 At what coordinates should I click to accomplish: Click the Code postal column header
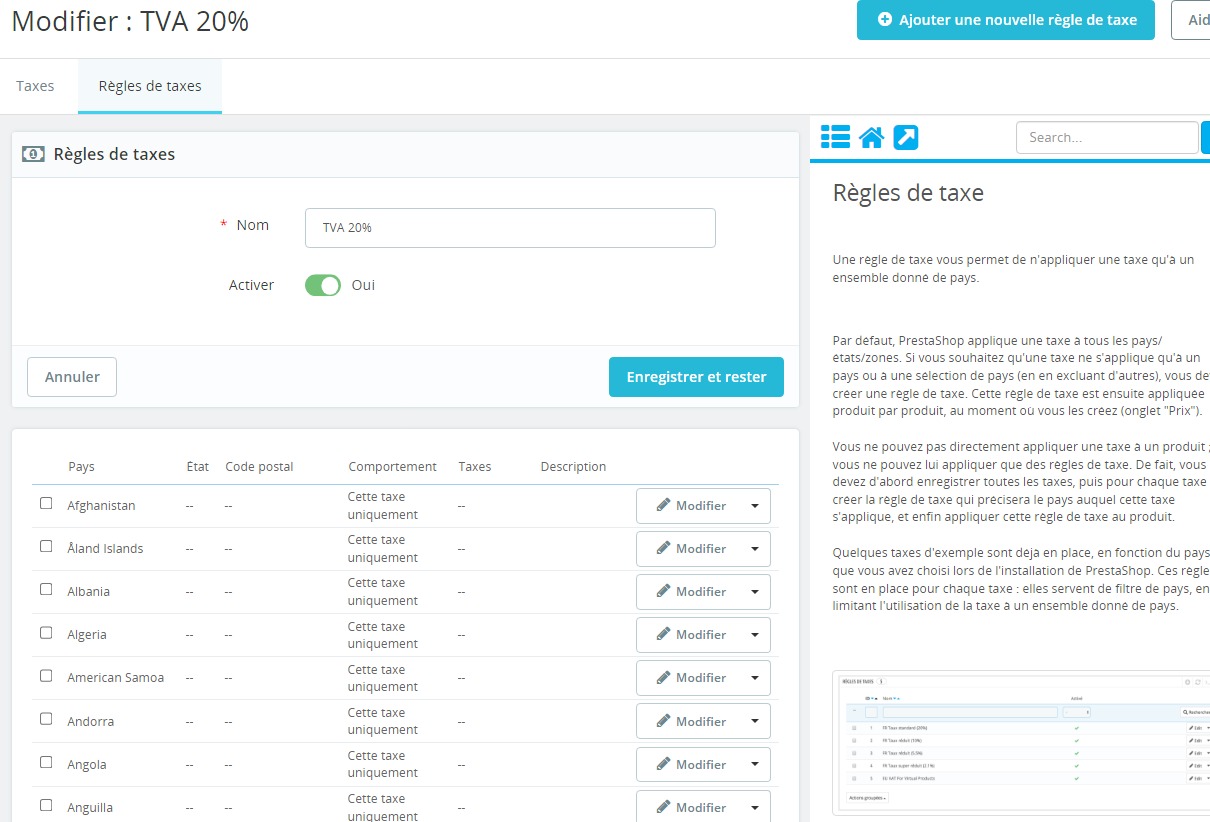point(259,467)
